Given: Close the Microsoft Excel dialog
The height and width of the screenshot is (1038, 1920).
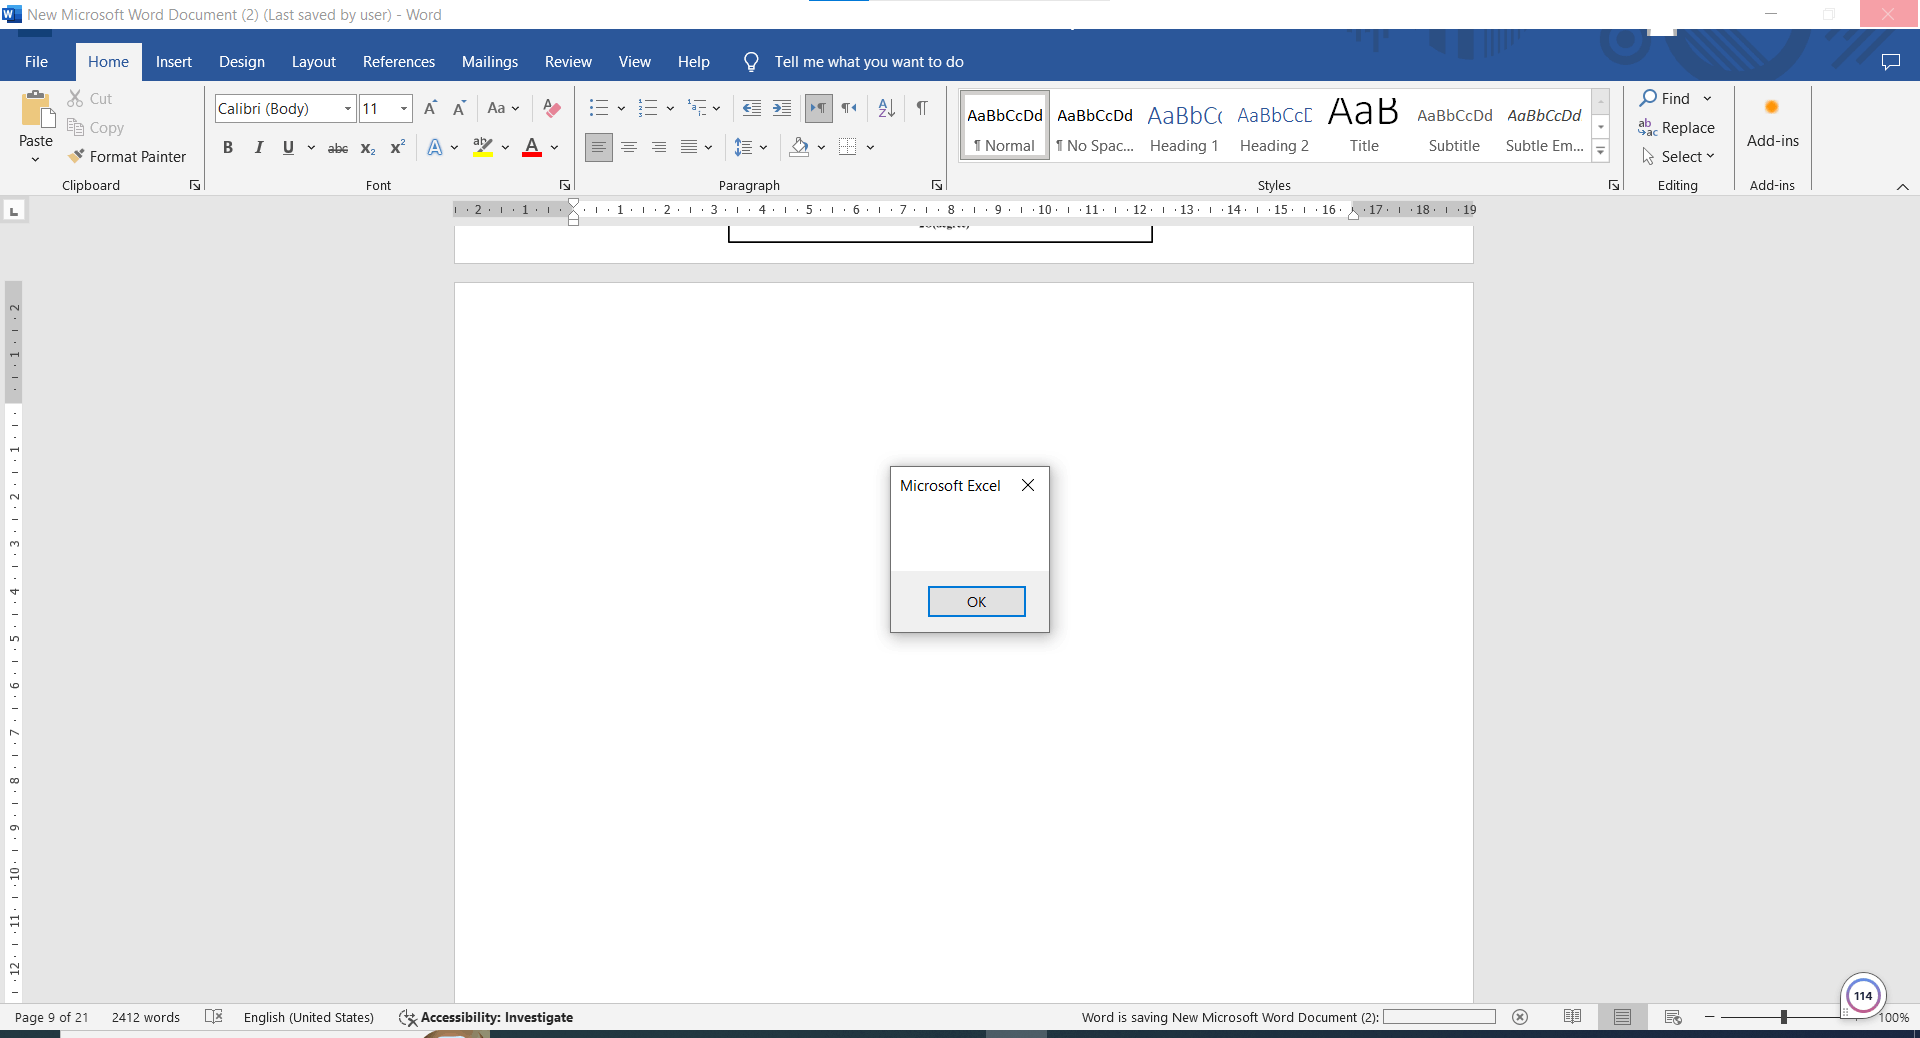Looking at the screenshot, I should coord(1028,485).
